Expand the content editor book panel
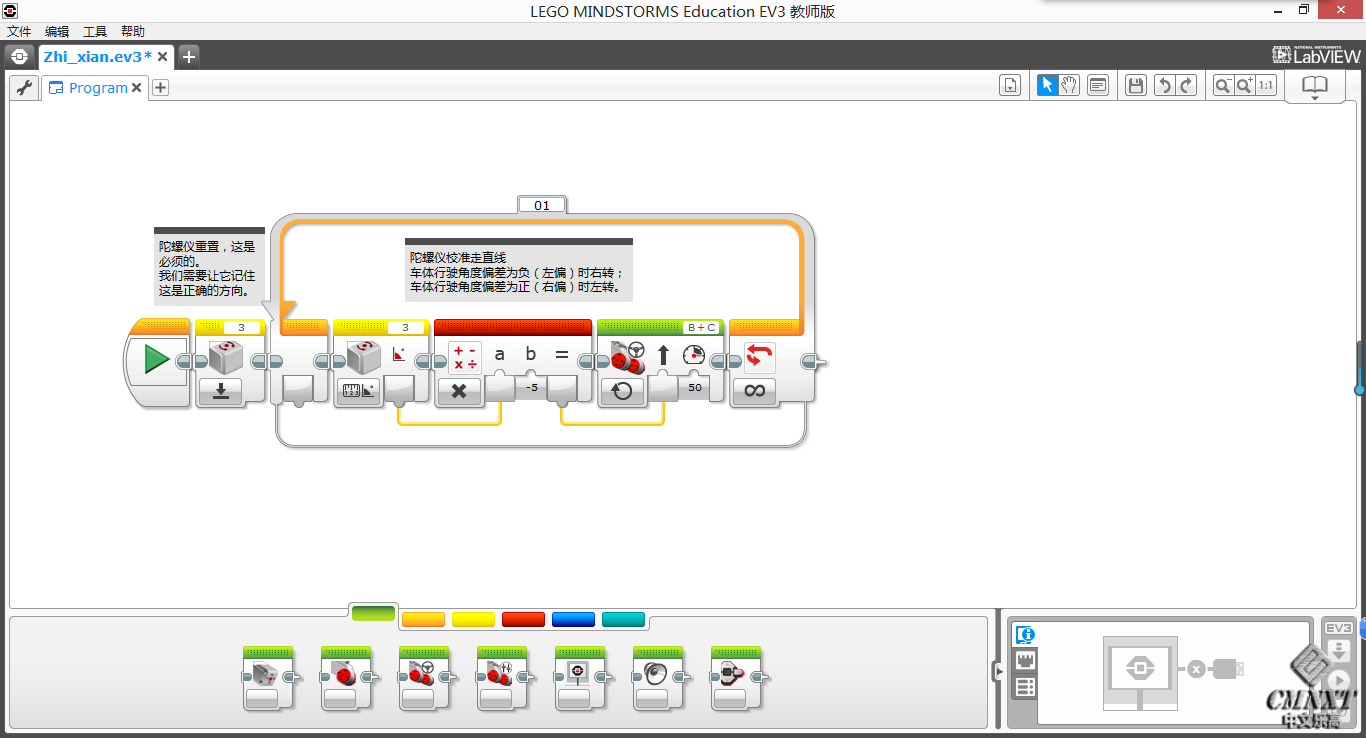This screenshot has height=738, width=1366. [1314, 87]
